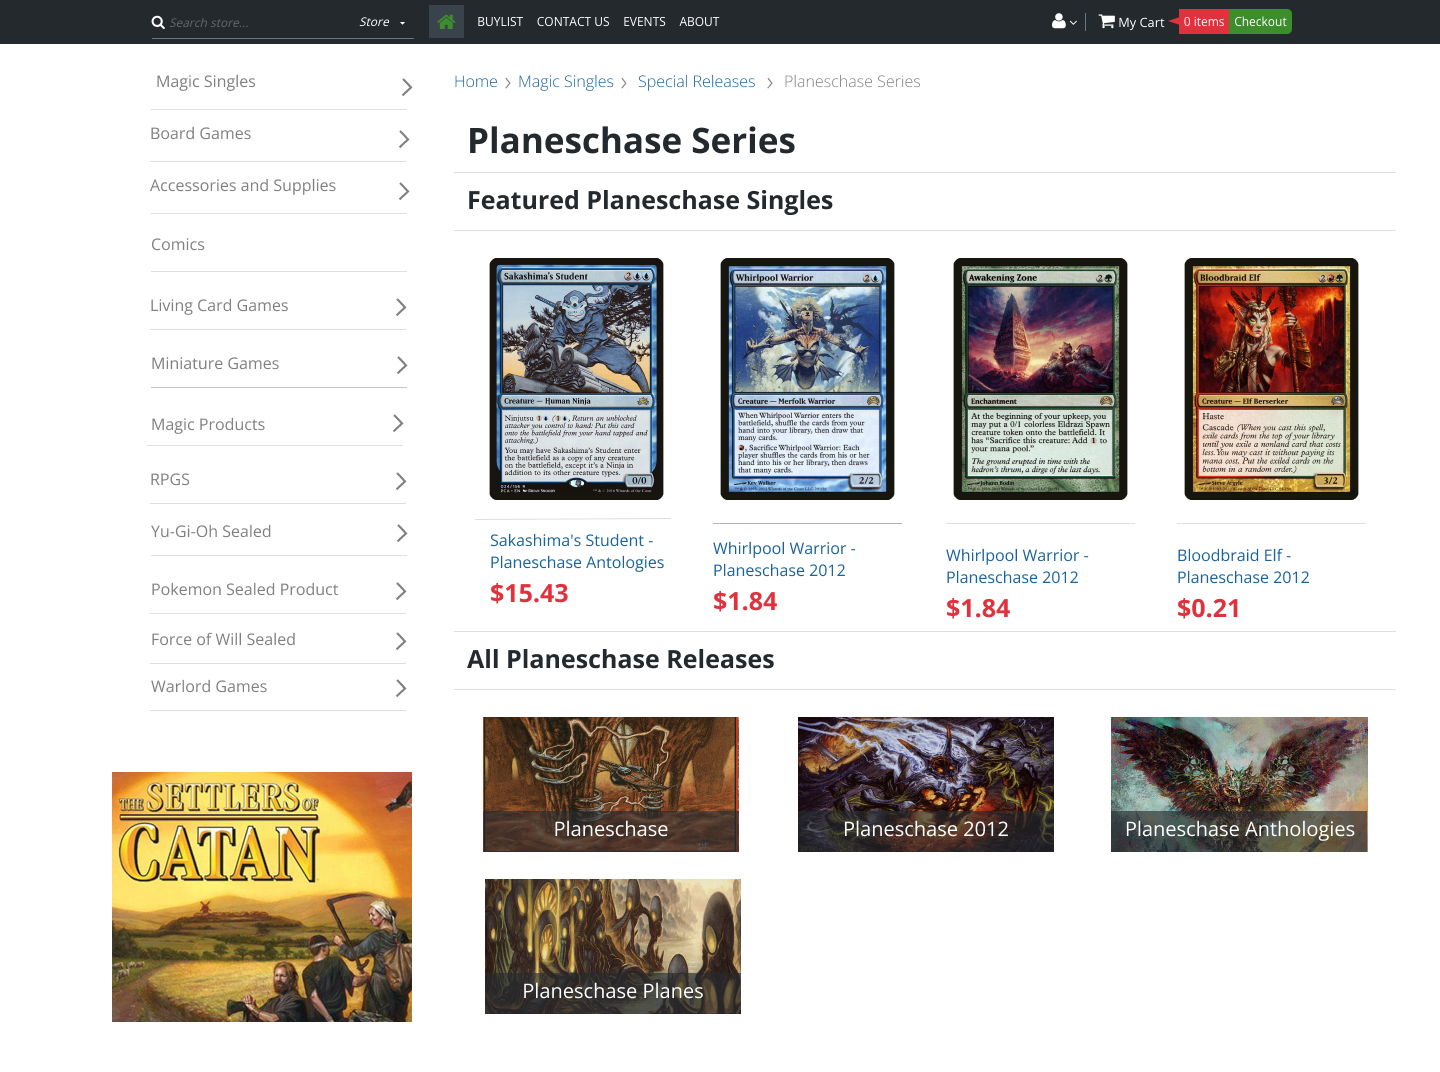Open the Awakening Zone card image
This screenshot has width=1440, height=1072.
coord(1040,379)
